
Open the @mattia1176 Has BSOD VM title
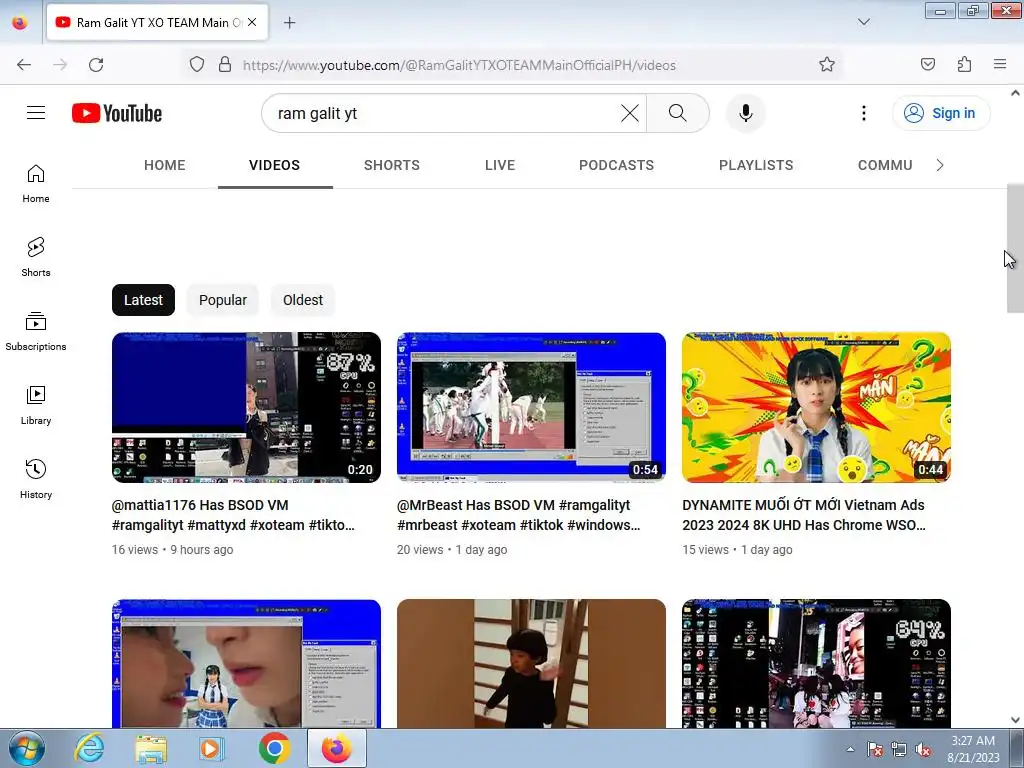[233, 515]
